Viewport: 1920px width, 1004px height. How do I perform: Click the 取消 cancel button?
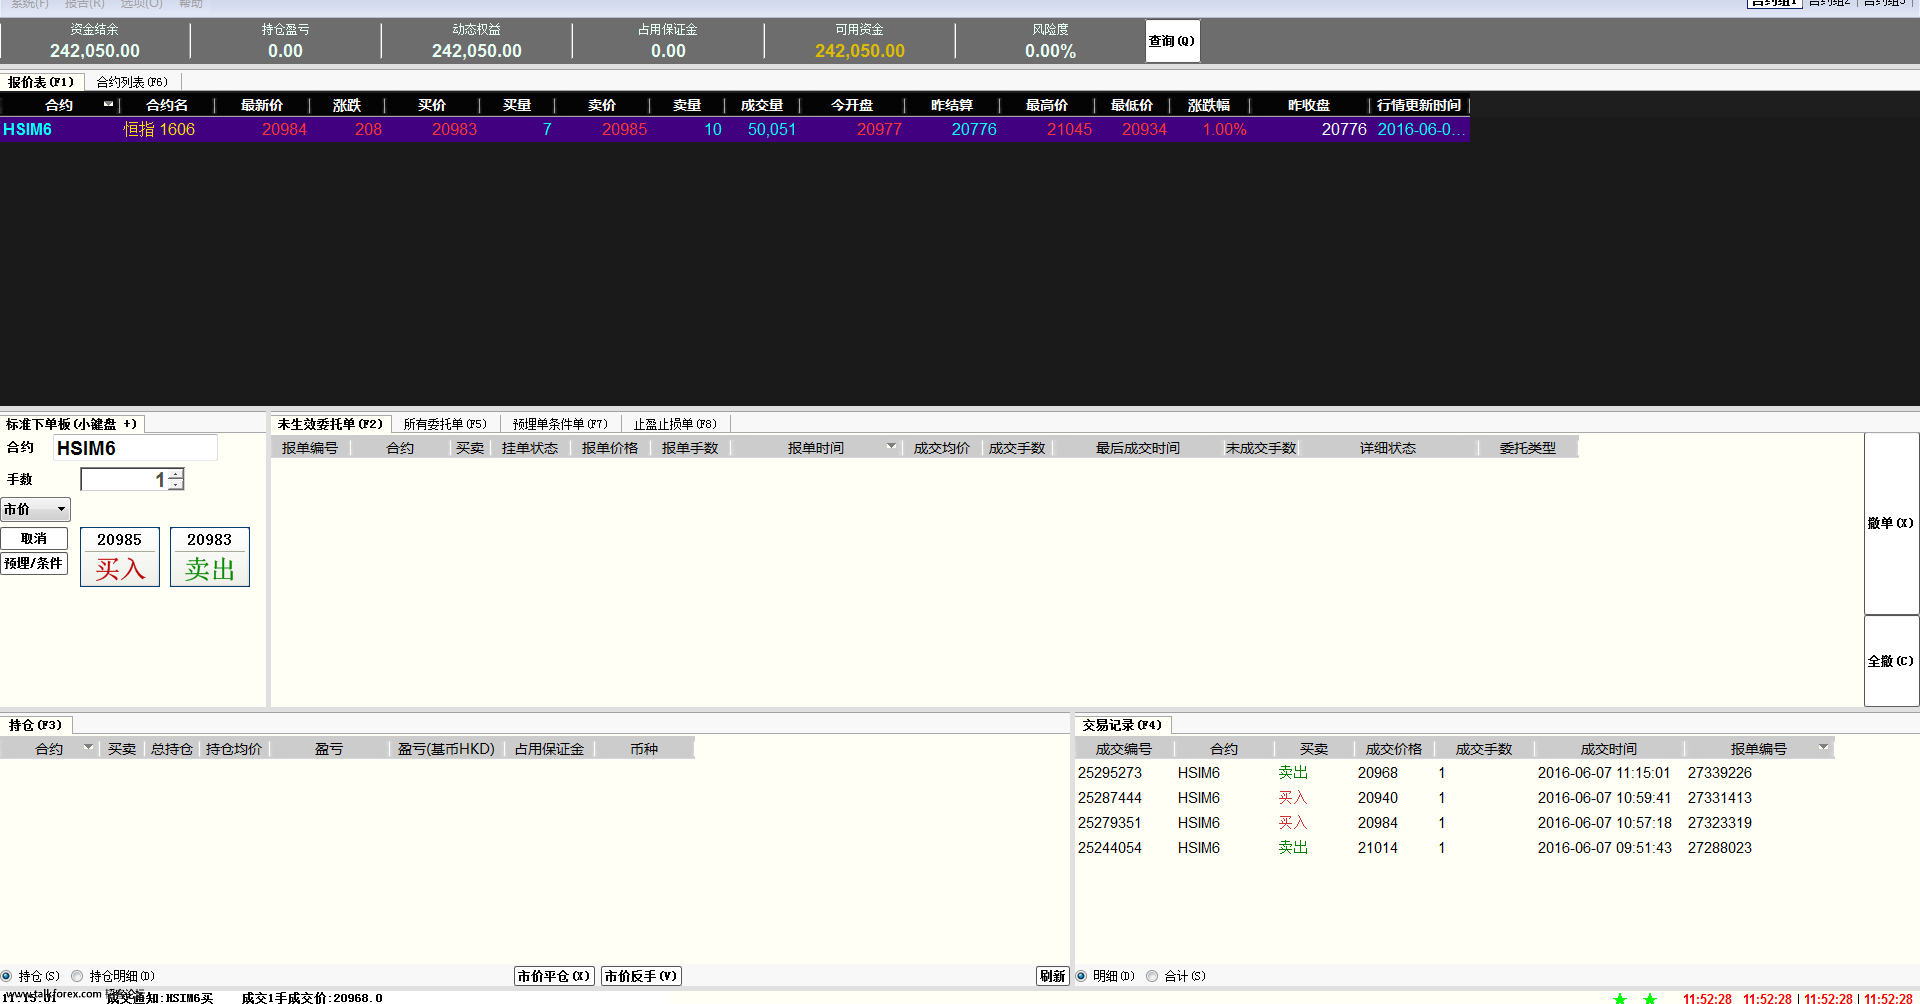click(34, 538)
